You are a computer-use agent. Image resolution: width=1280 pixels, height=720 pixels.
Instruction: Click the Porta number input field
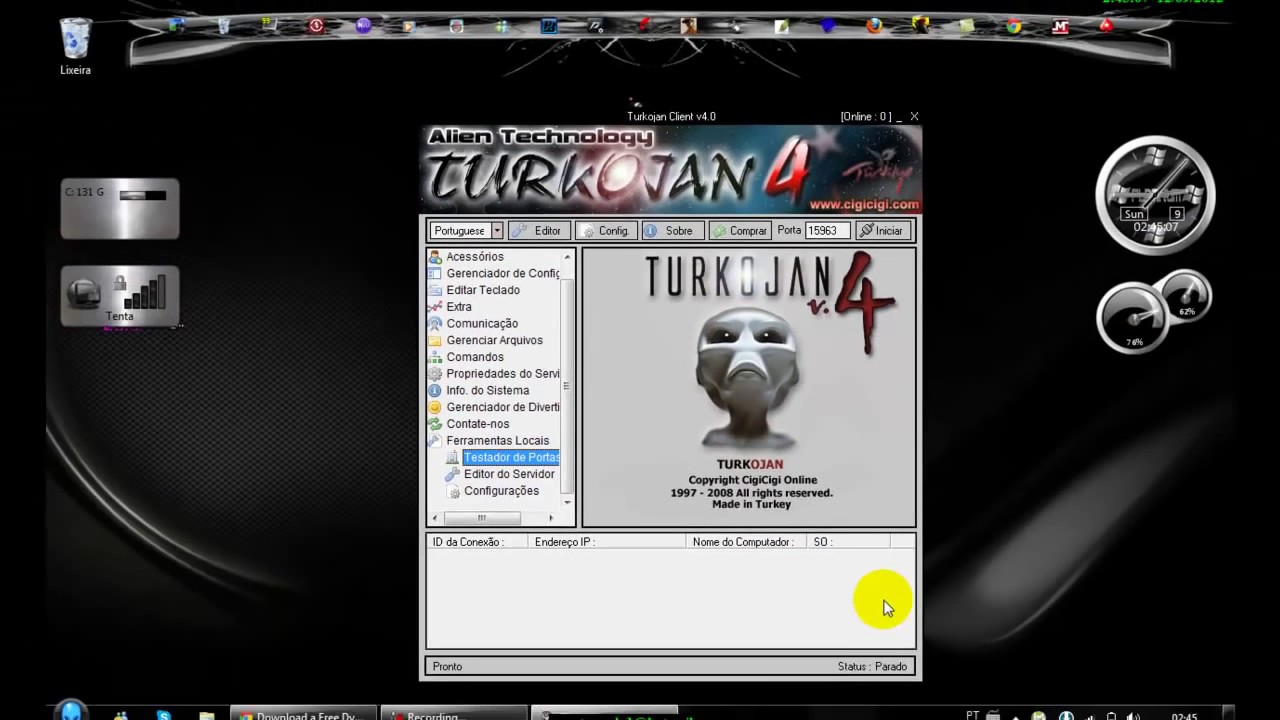pos(827,231)
